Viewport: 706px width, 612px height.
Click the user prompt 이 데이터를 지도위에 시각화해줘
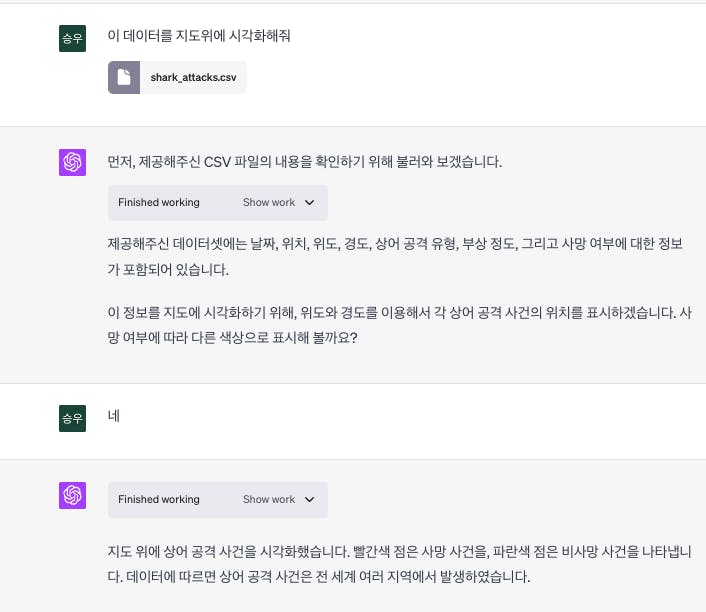point(199,36)
